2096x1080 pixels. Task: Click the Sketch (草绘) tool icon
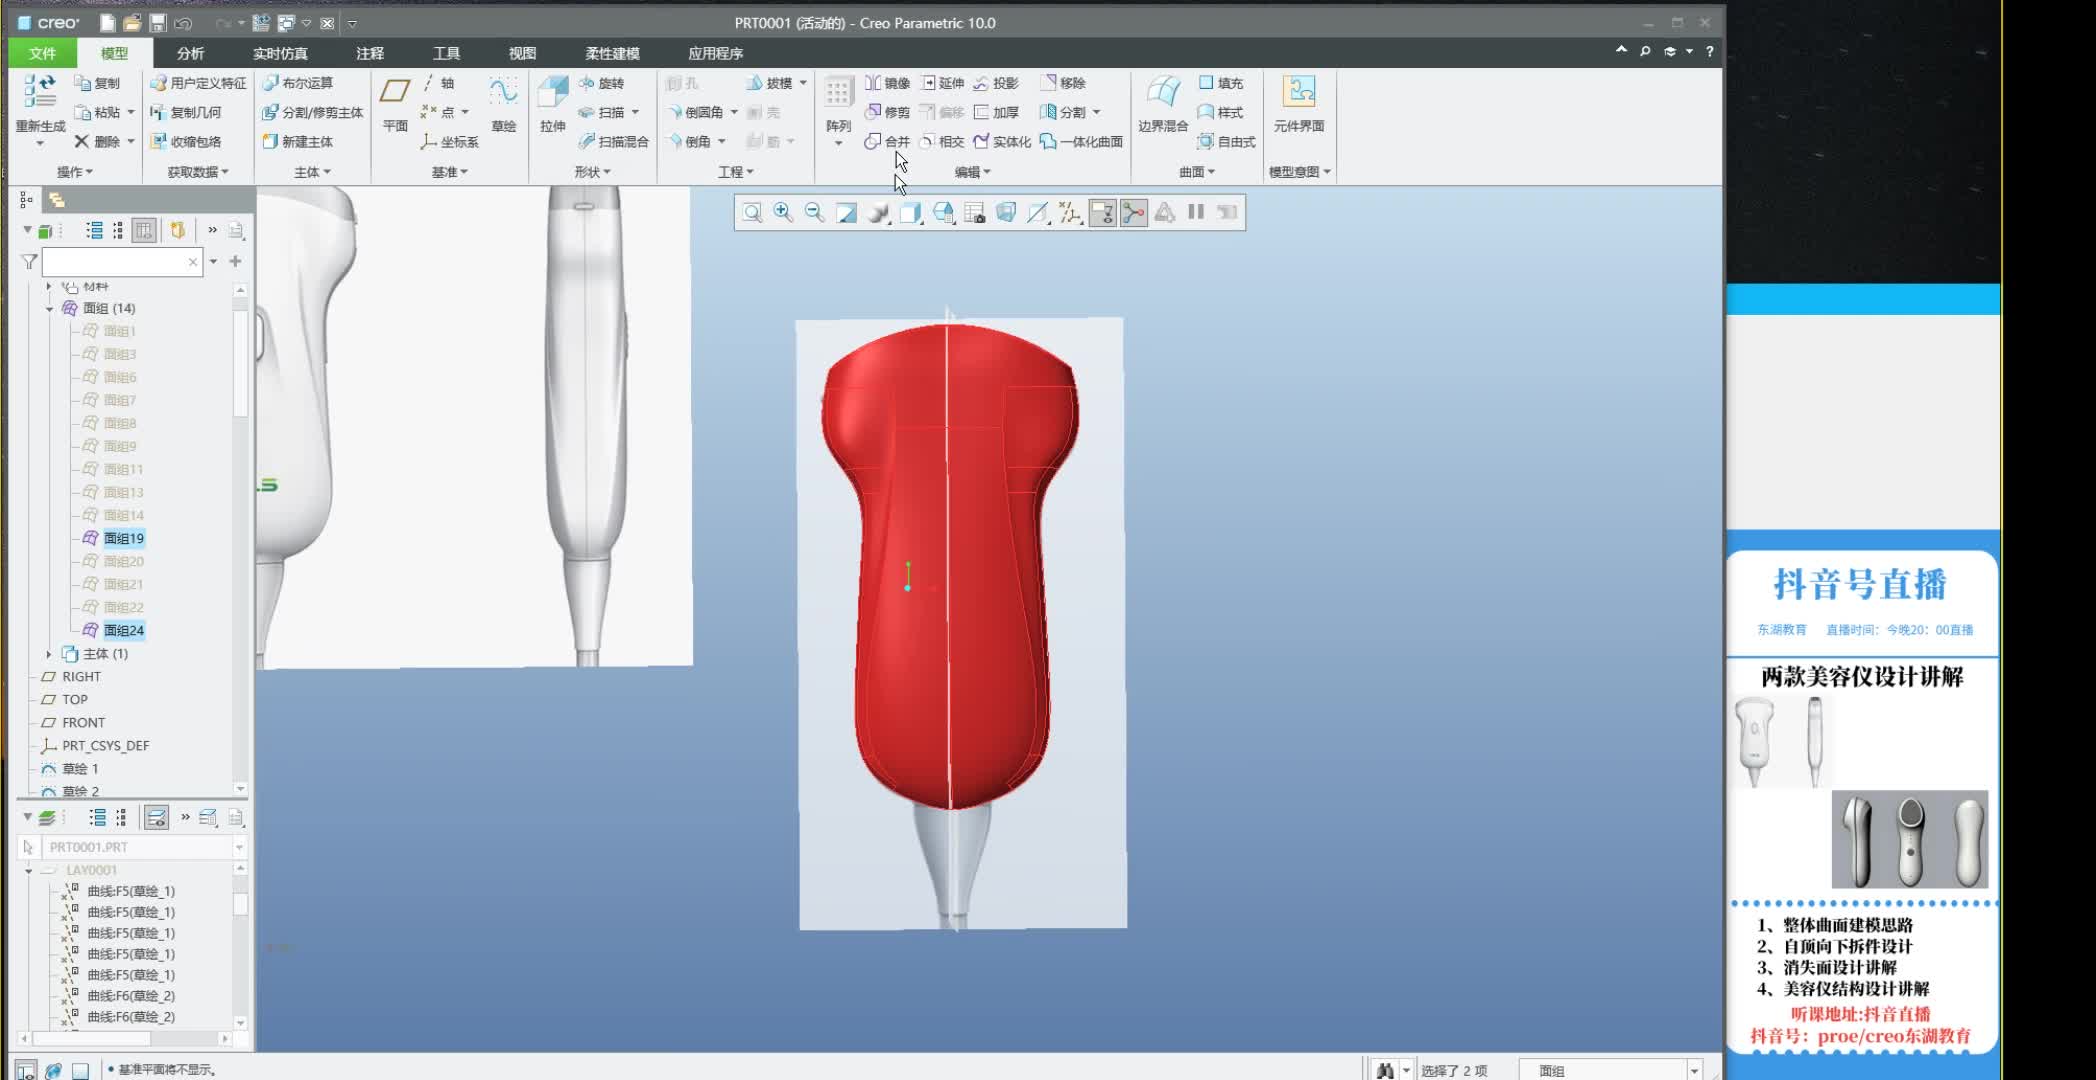tap(503, 103)
